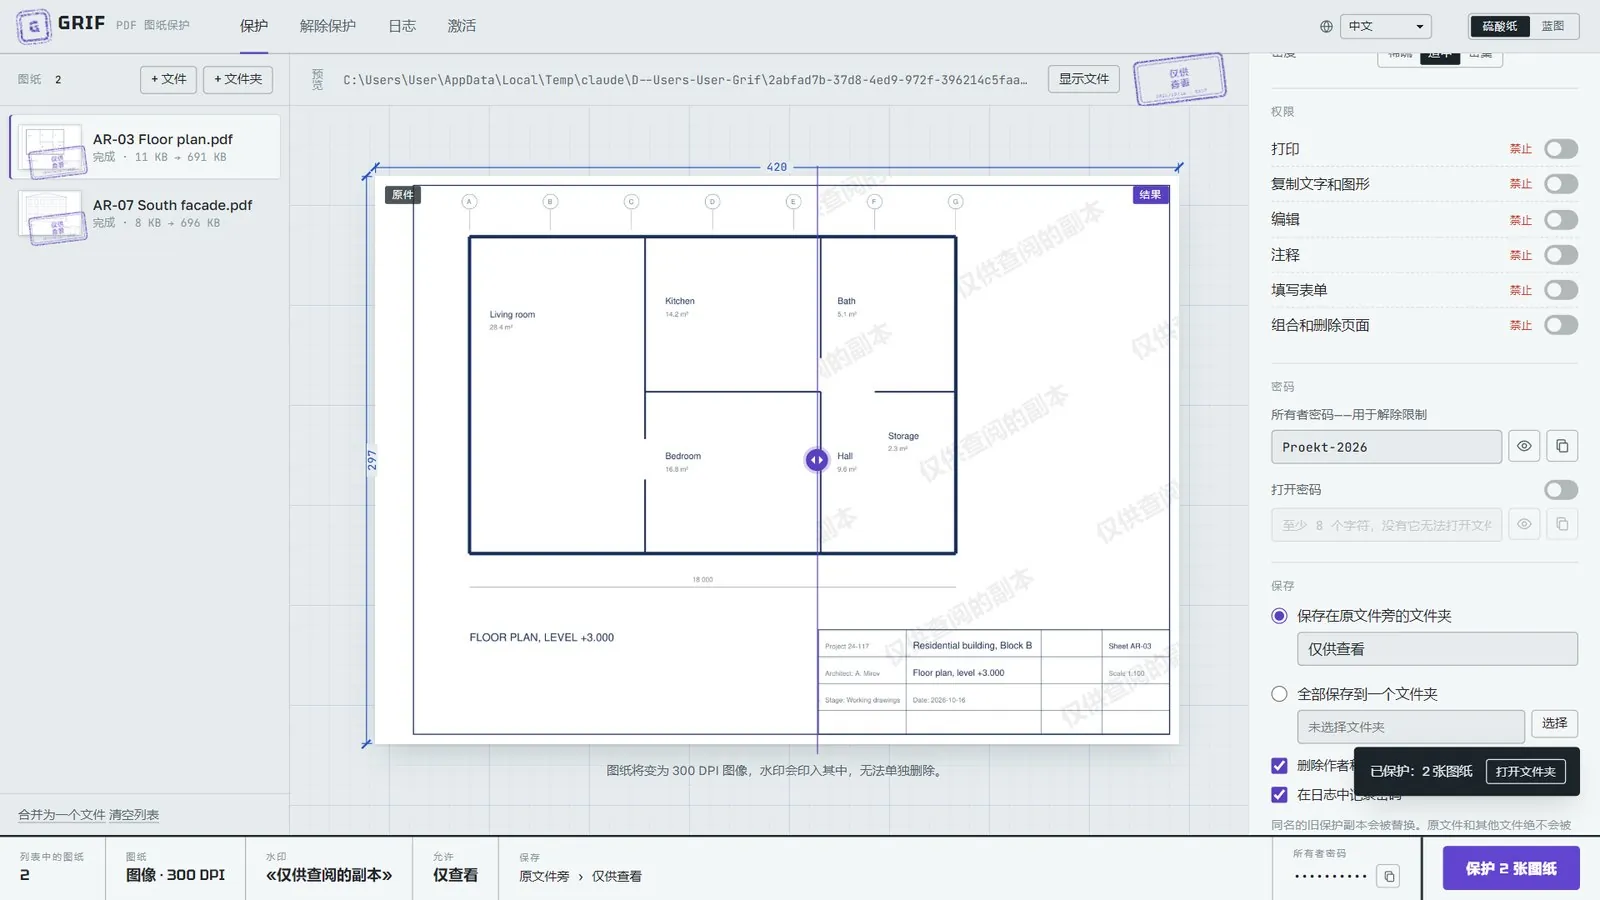Screen dimensions: 1600x900
Task: Click the GRIF app logo icon
Action: [x=34, y=26]
